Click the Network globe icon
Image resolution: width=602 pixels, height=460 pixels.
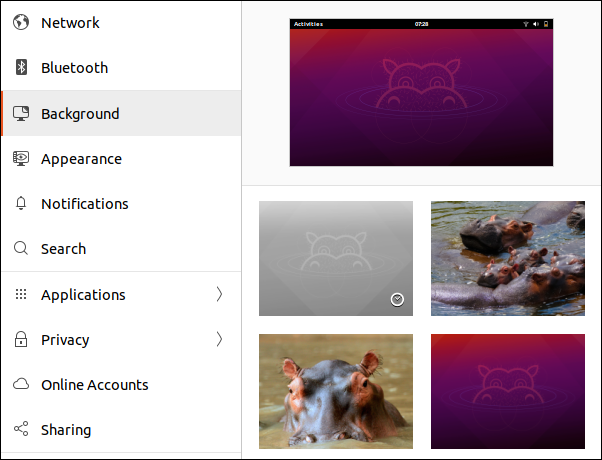(20, 23)
